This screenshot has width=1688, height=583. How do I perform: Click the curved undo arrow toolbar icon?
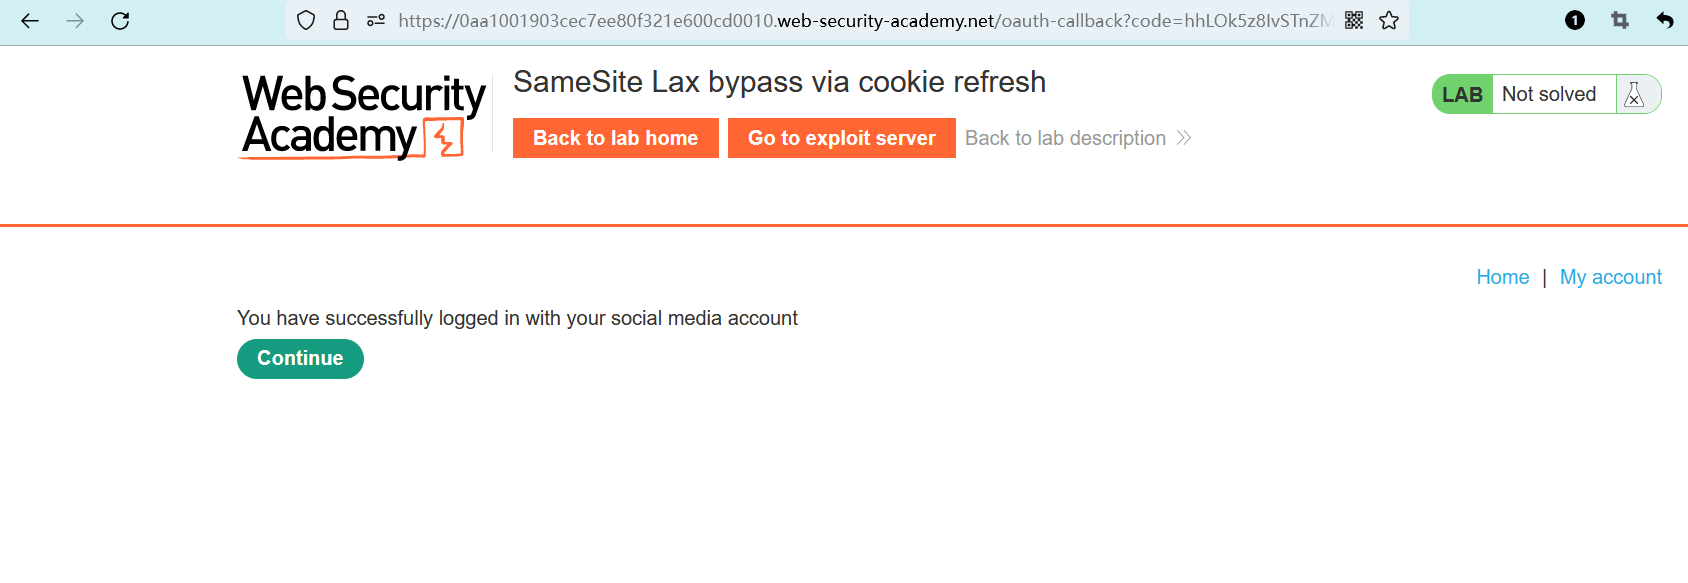tap(1665, 20)
